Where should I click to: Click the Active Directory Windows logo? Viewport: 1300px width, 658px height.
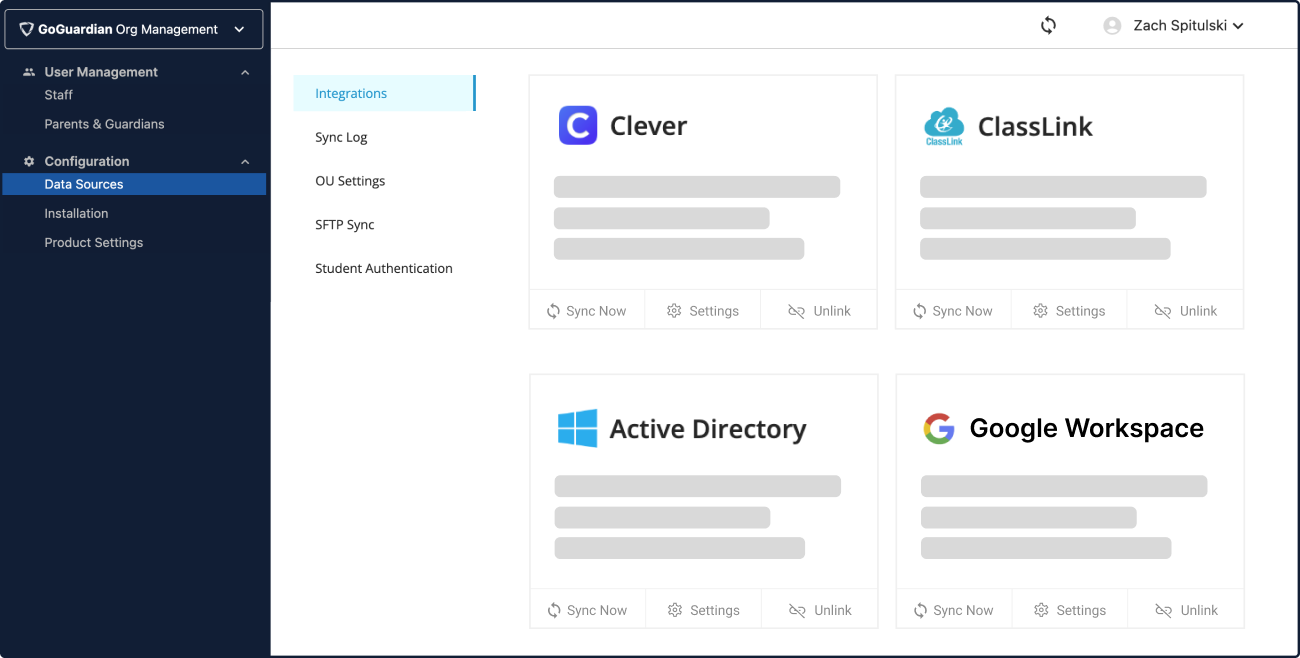578,428
